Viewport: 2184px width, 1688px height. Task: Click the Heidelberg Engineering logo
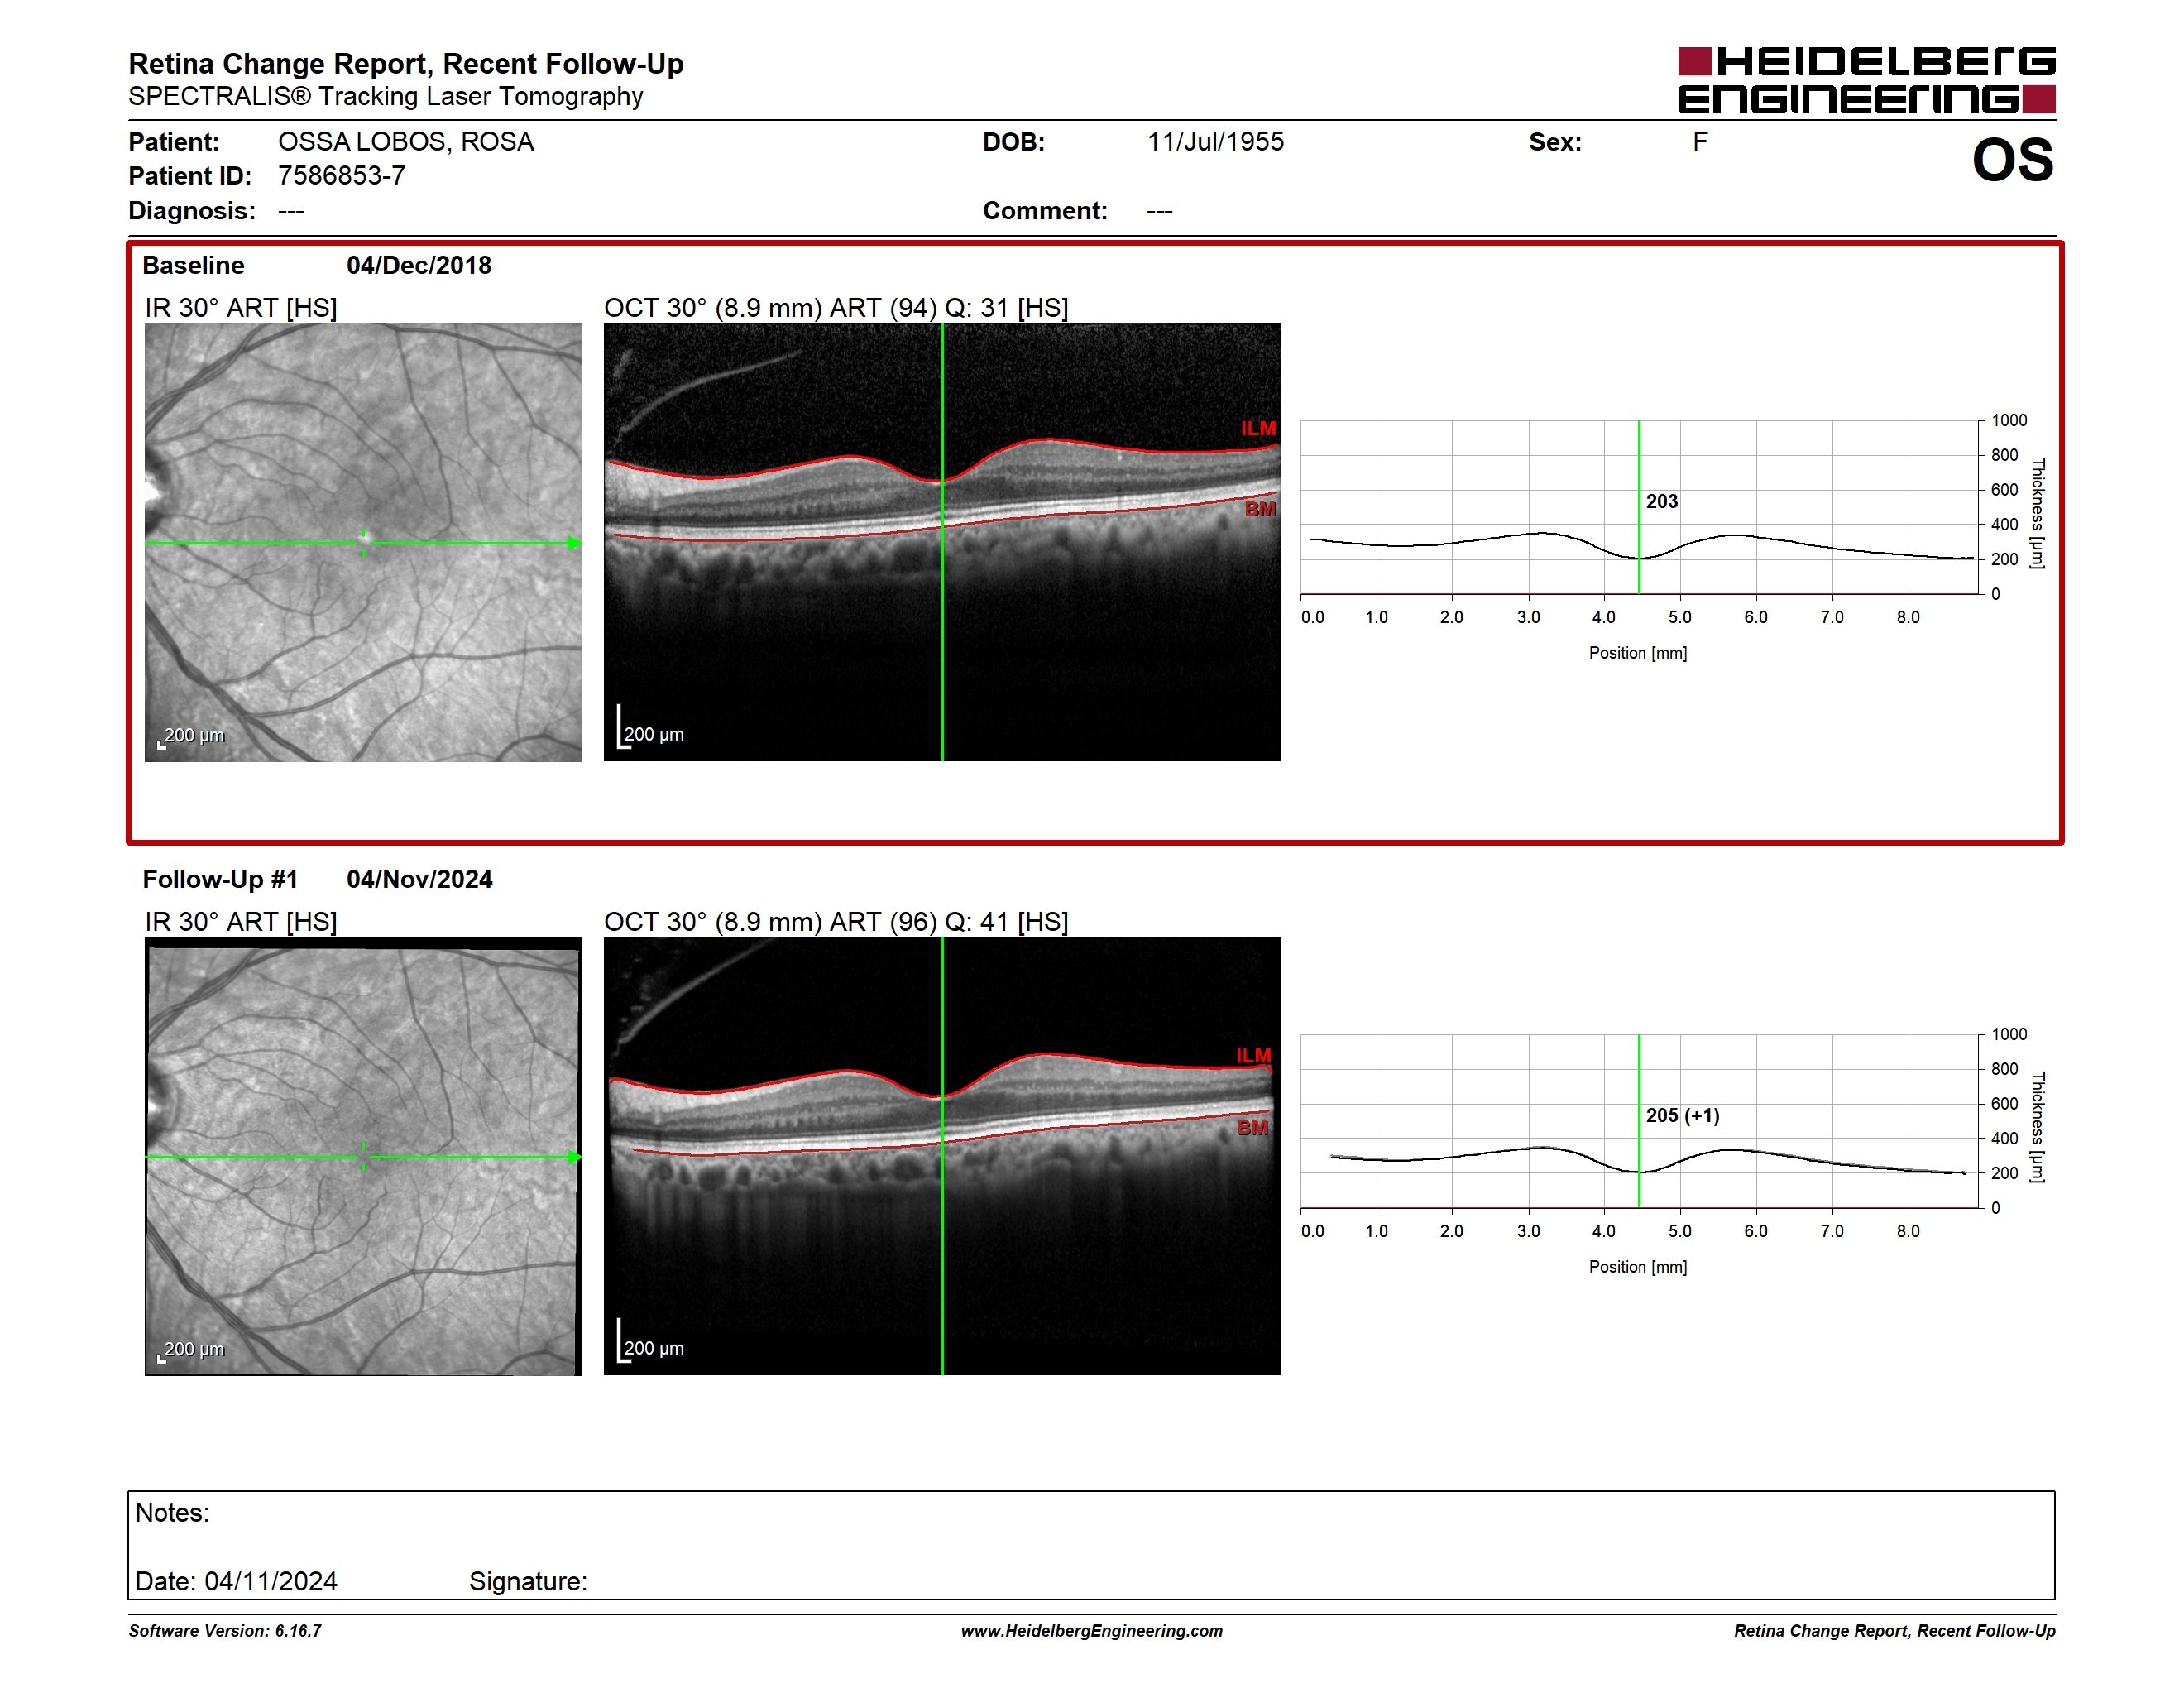pyautogui.click(x=1866, y=80)
